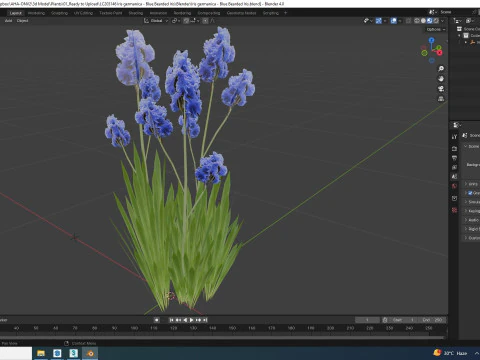Open the View Layer properties tab
Viewport: 480px width, 360px height.
454,167
